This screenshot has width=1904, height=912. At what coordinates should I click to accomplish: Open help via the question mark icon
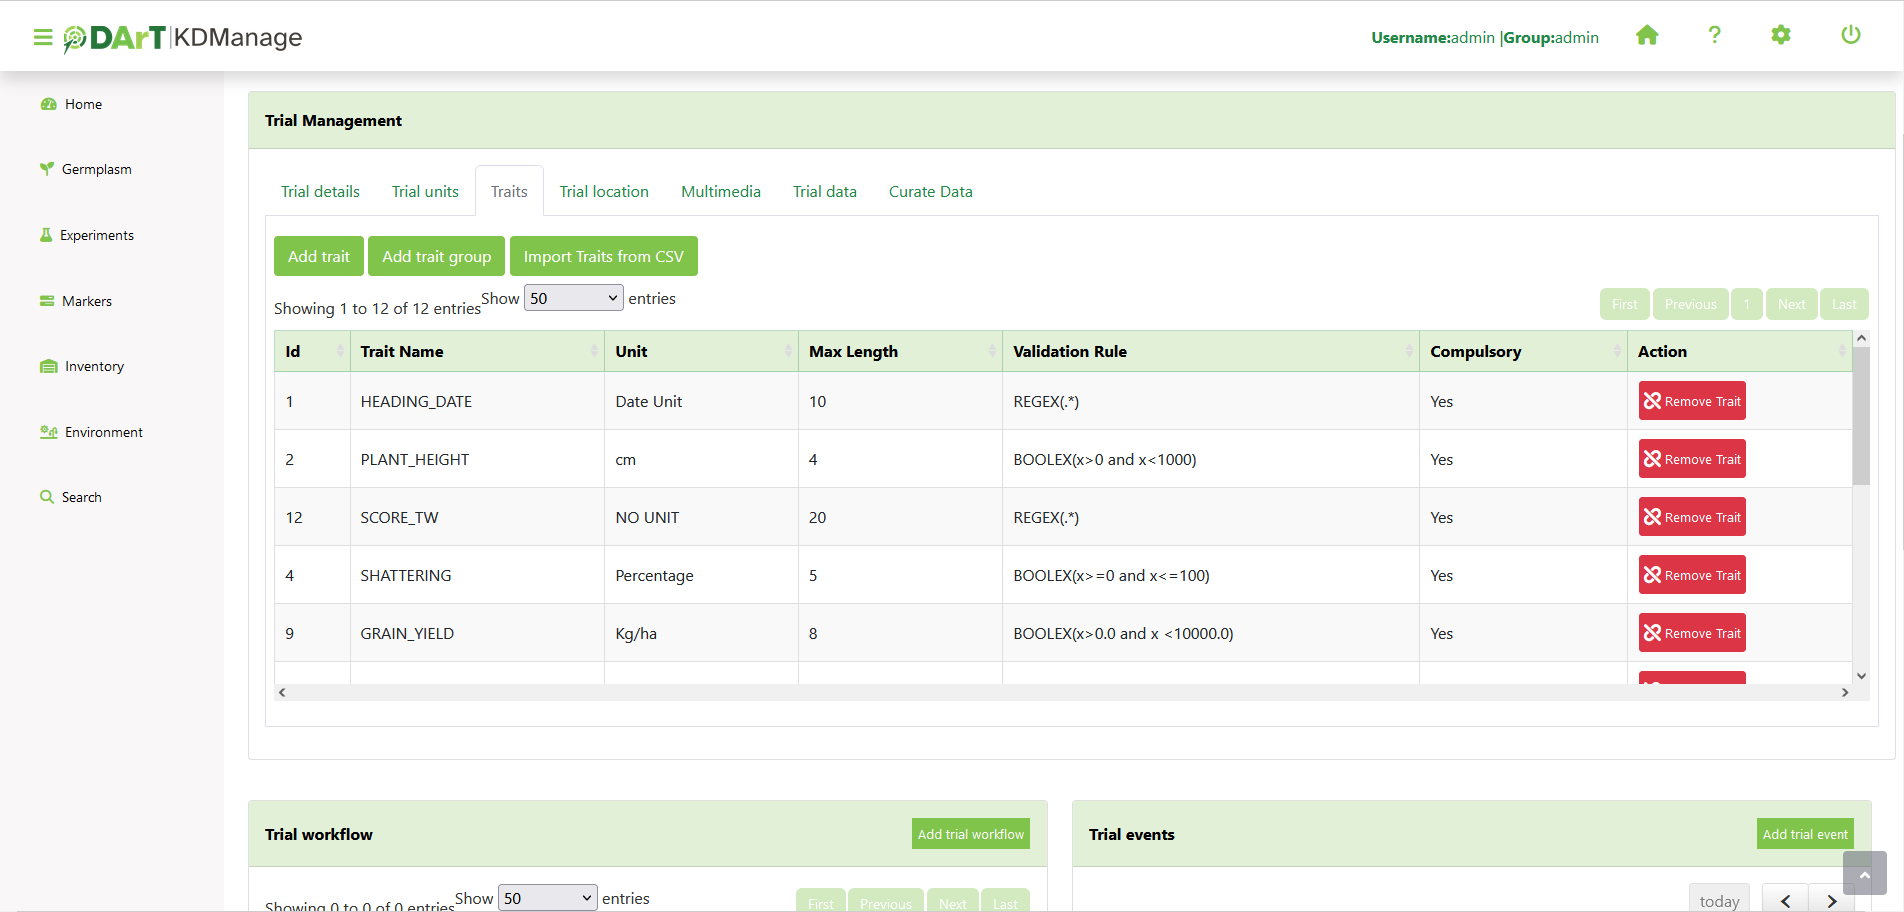coord(1714,36)
